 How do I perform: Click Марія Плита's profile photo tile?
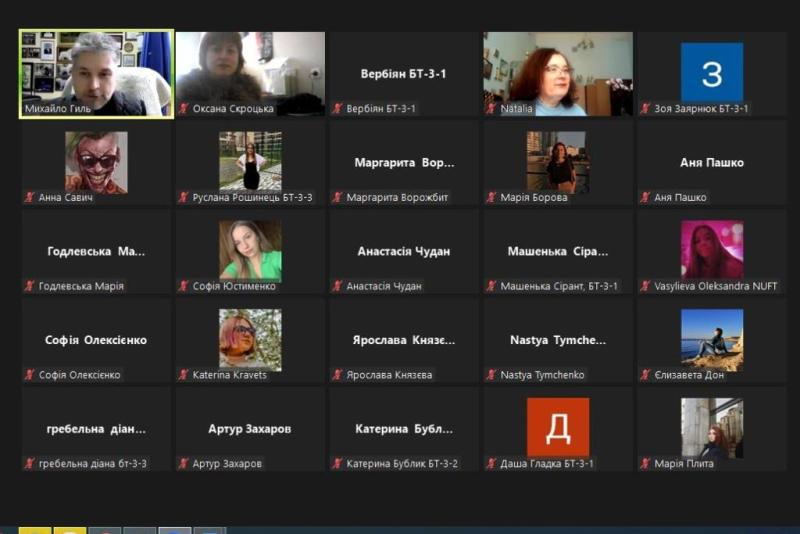point(711,428)
